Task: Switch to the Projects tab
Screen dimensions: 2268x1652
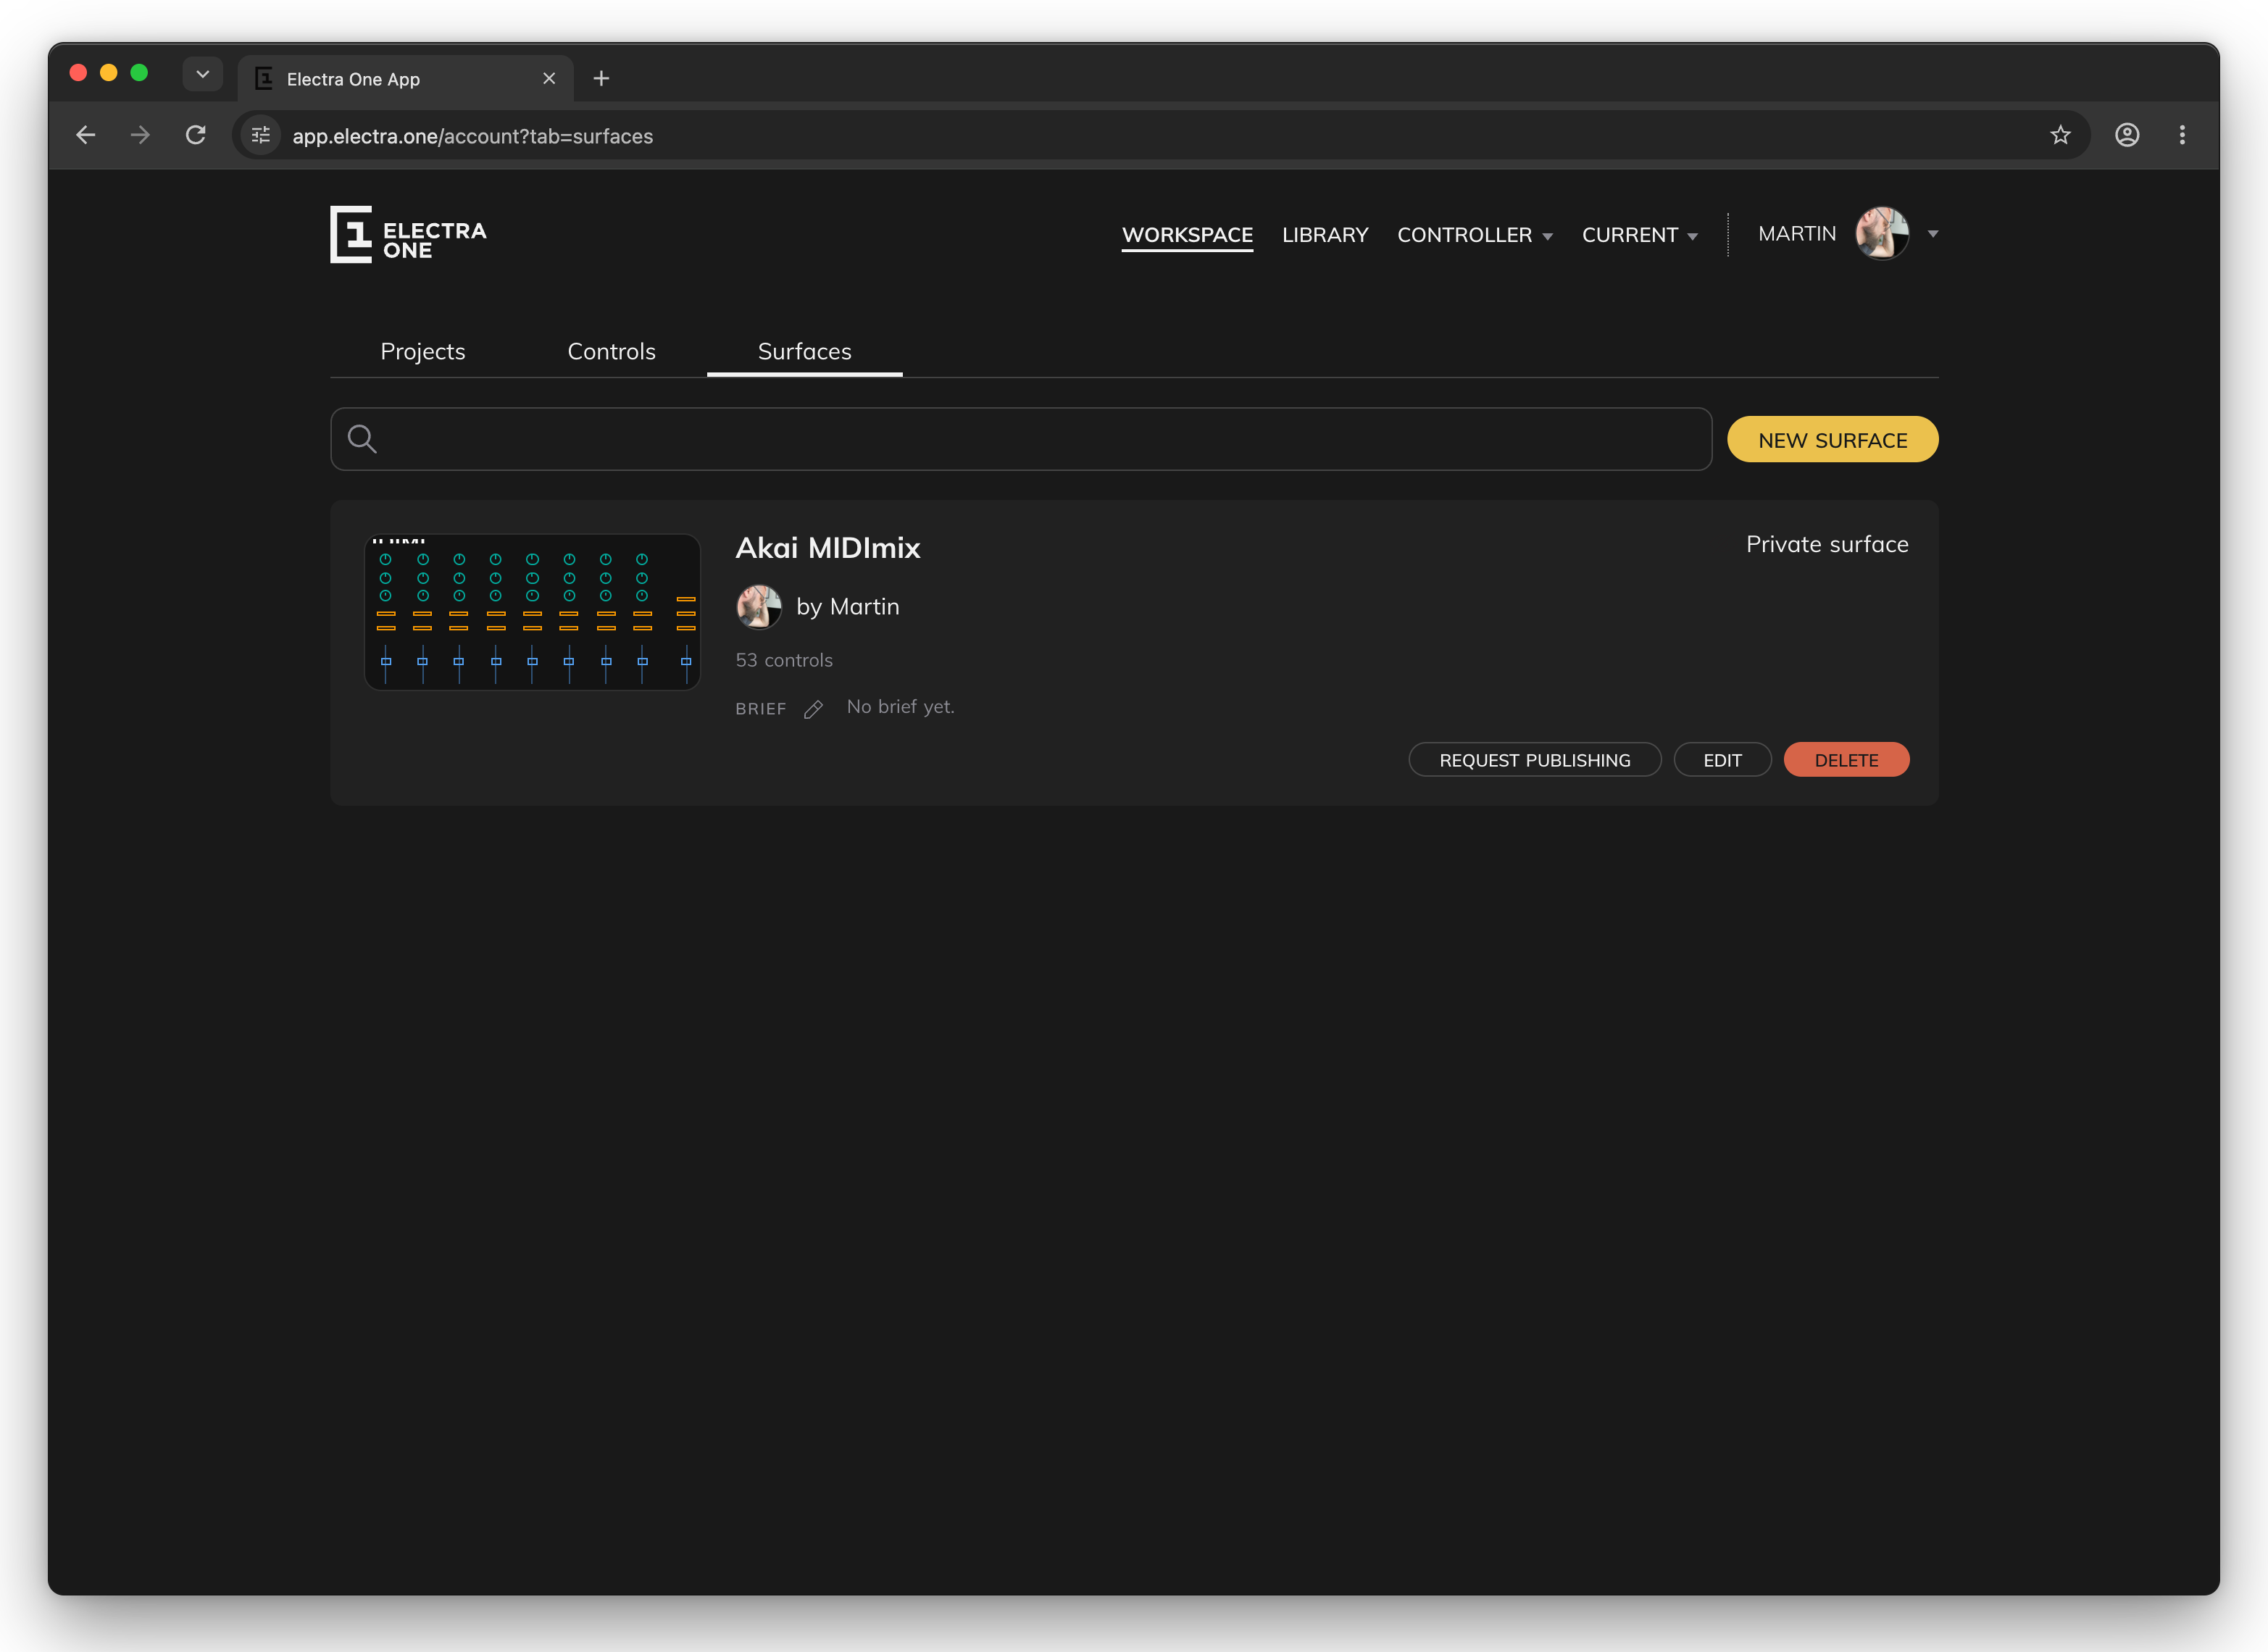Action: click(x=423, y=351)
